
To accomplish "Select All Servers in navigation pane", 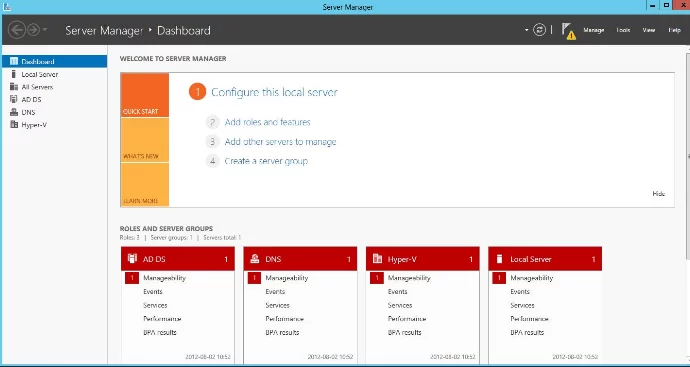I will point(37,87).
